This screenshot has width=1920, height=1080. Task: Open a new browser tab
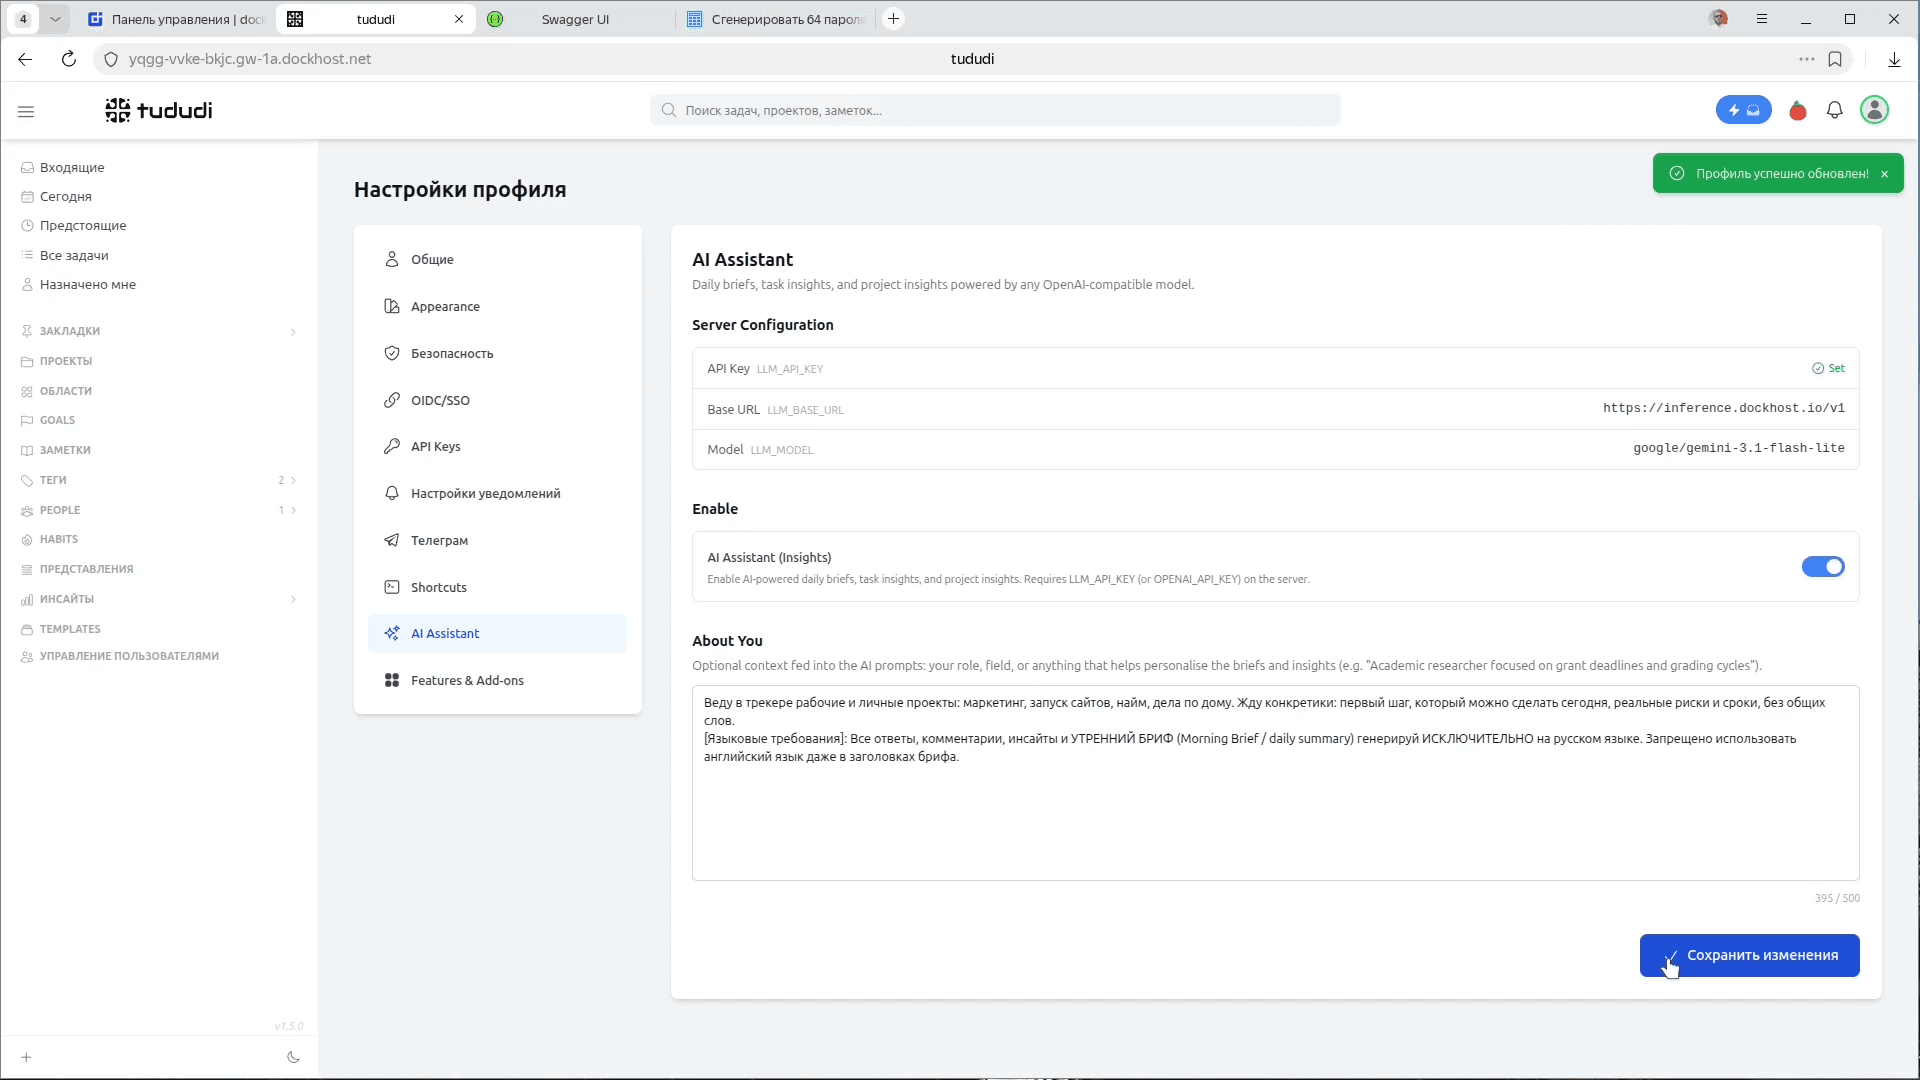pos(894,19)
